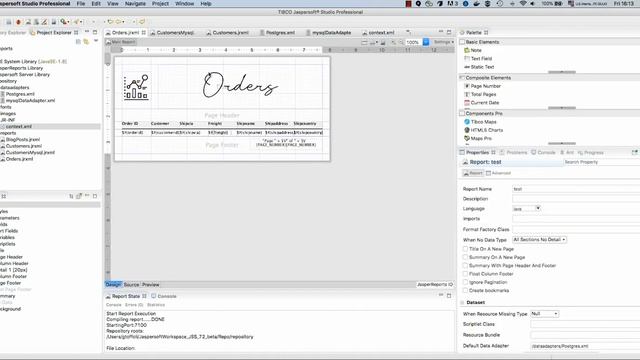The image size is (640, 360).
Task: Open the File menu
Action: click(81, 4)
